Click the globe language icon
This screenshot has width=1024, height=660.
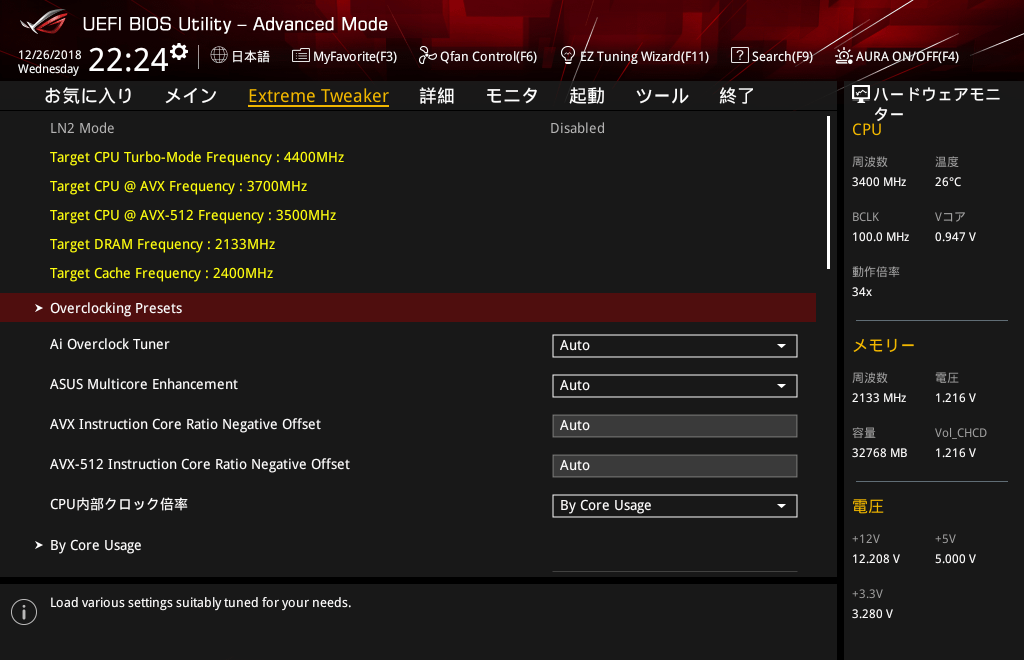point(219,55)
